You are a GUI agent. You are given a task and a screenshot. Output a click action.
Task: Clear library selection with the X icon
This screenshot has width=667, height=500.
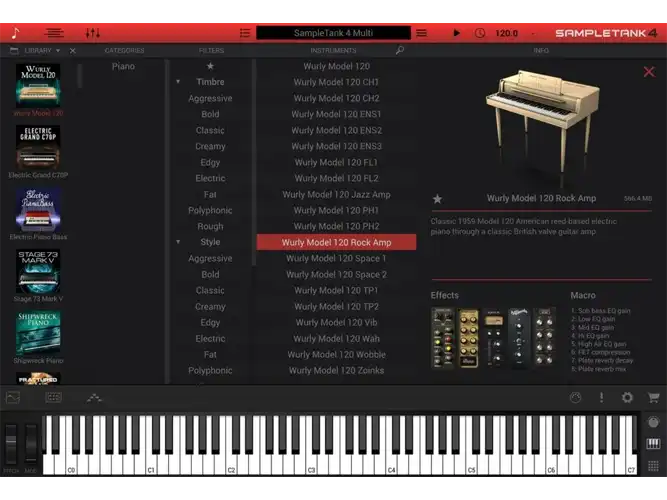click(73, 51)
